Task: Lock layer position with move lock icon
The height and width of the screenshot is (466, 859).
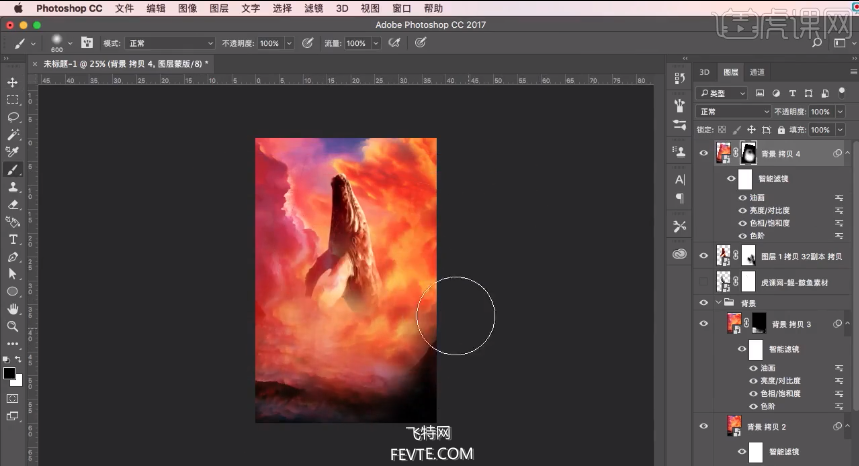Action: pyautogui.click(x=751, y=130)
